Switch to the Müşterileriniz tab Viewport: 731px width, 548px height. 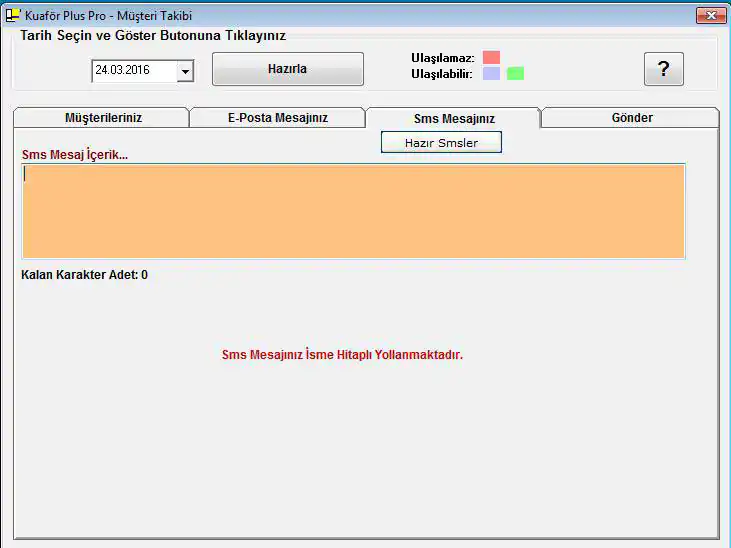(x=102, y=118)
